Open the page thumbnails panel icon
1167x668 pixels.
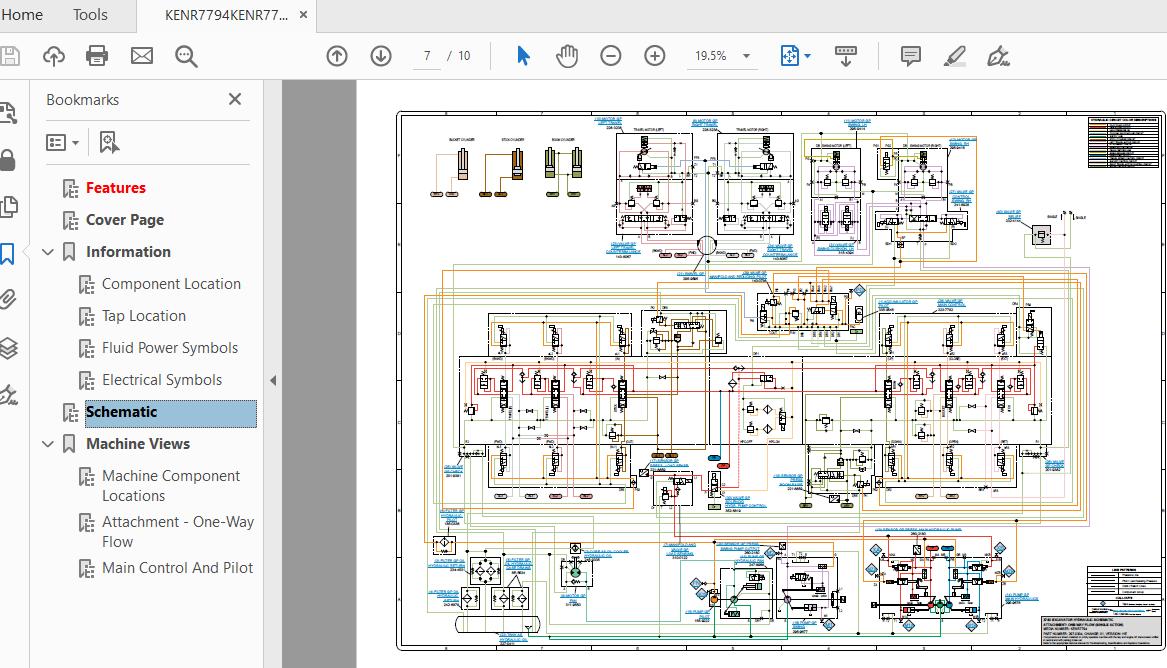point(8,113)
